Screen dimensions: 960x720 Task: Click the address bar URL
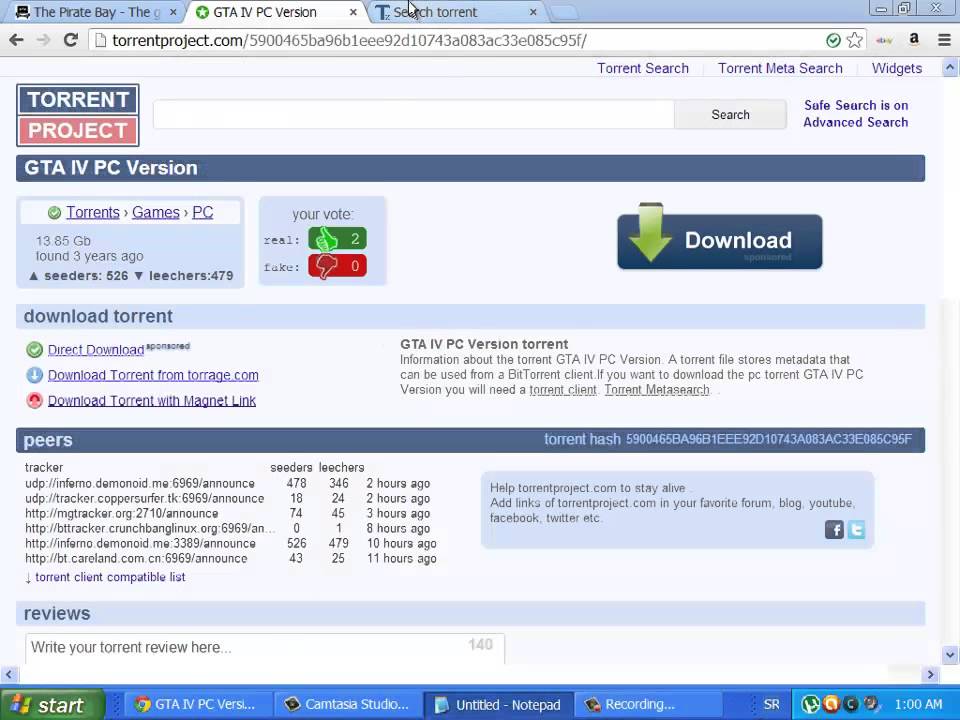pos(350,40)
